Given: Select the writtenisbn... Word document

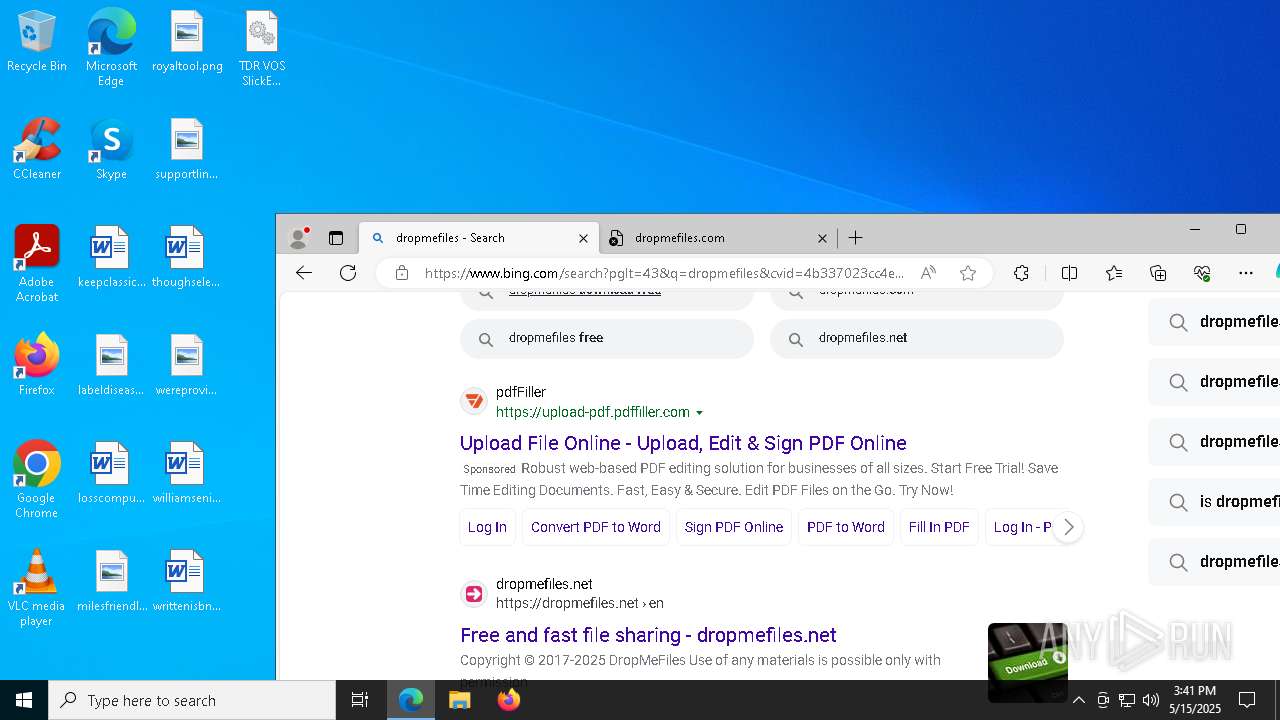Looking at the screenshot, I should [186, 582].
